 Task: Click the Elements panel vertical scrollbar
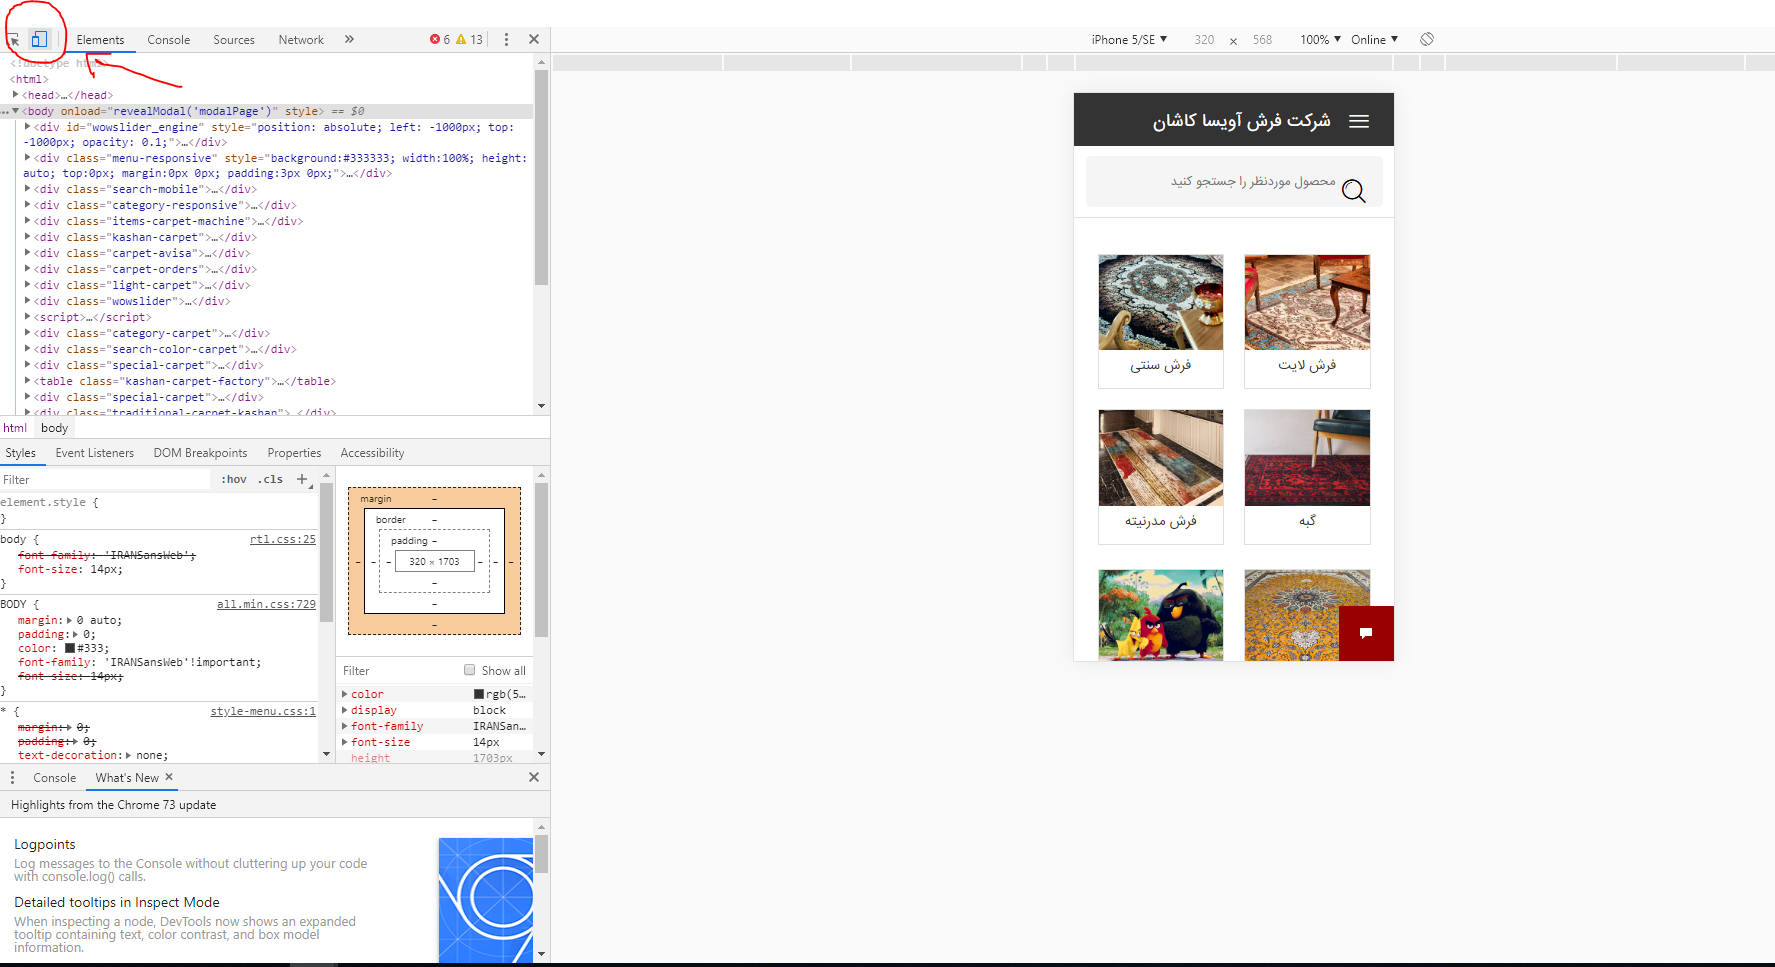click(541, 177)
